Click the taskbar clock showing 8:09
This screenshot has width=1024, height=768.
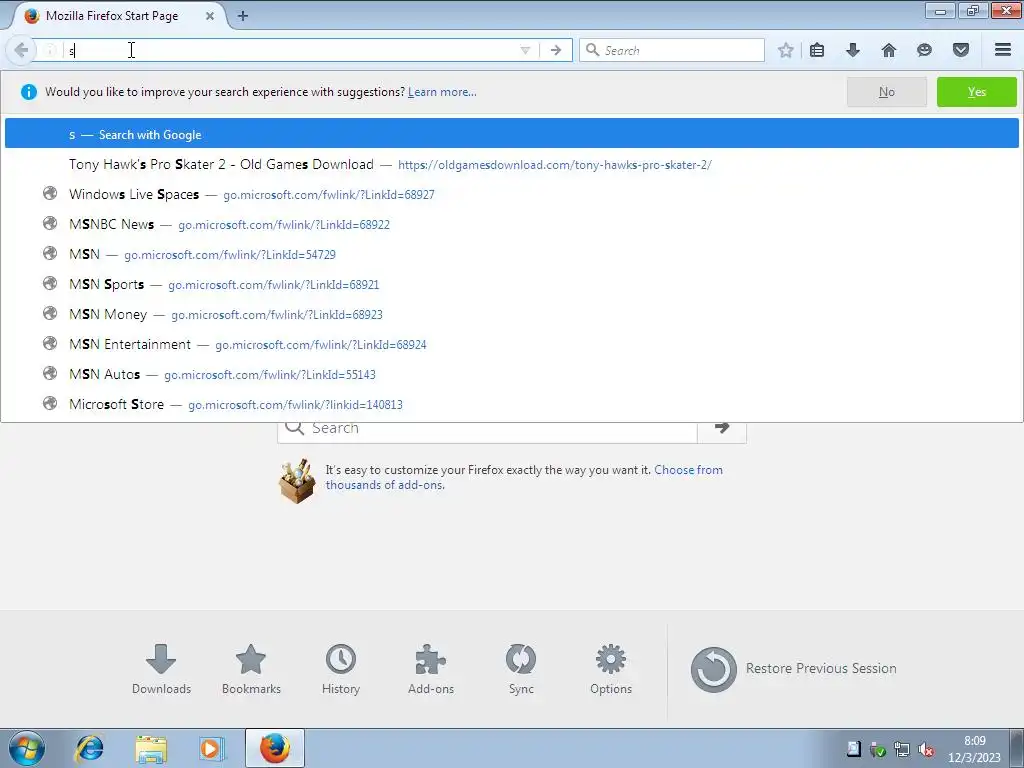974,749
